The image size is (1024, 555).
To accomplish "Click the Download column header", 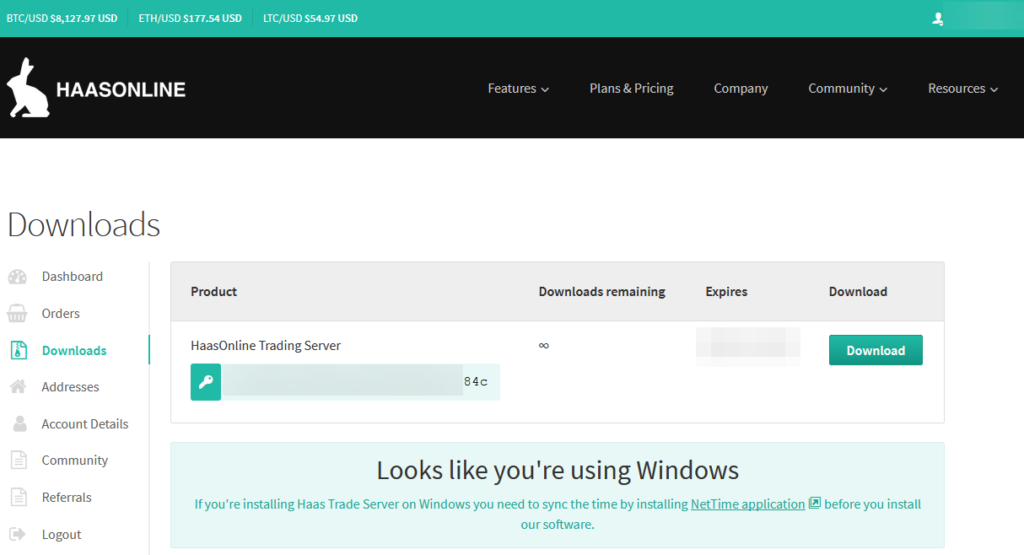I will (x=857, y=292).
